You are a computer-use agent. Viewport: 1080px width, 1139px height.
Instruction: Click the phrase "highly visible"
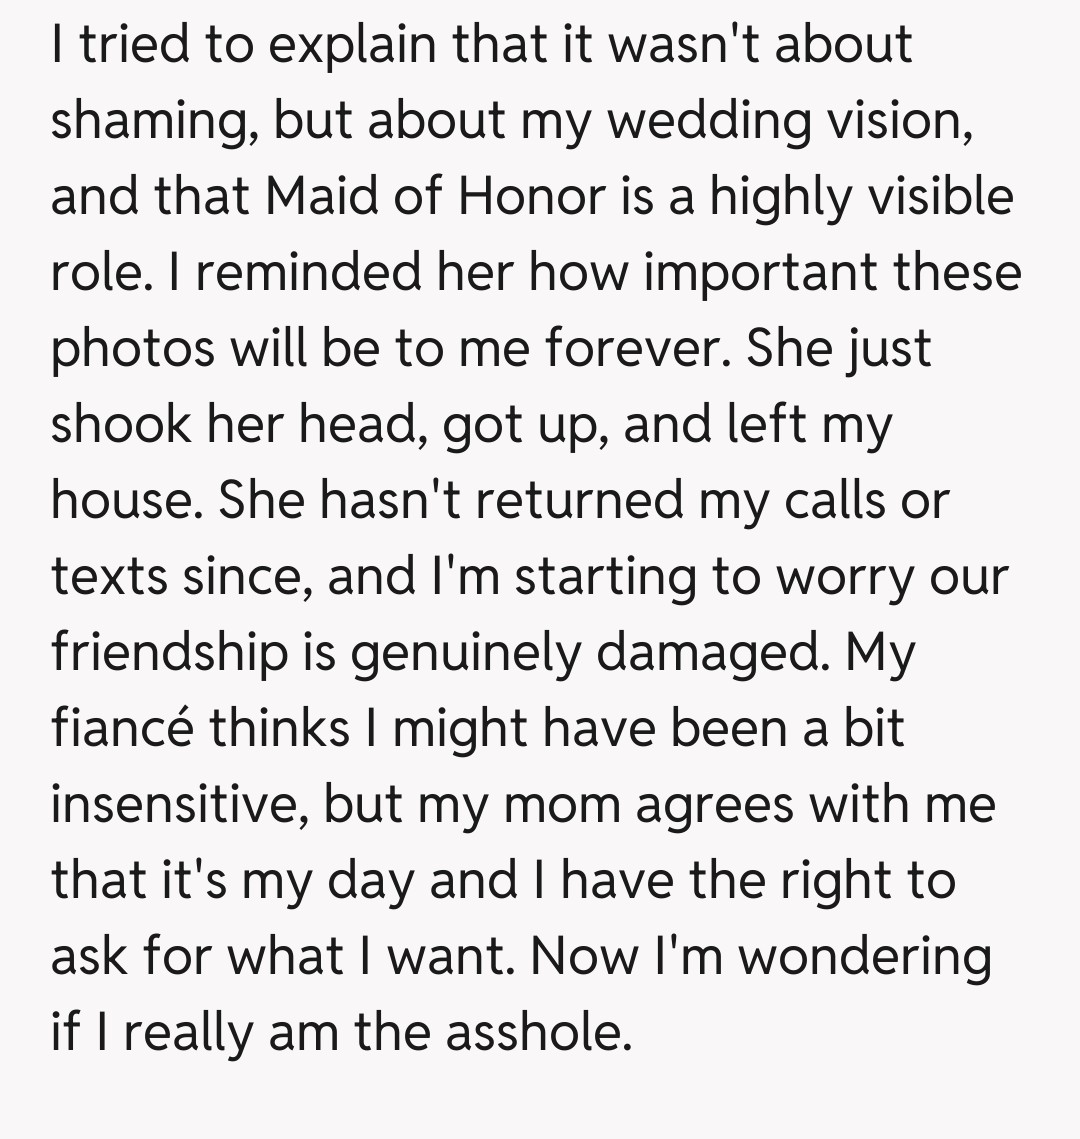pos(862,196)
